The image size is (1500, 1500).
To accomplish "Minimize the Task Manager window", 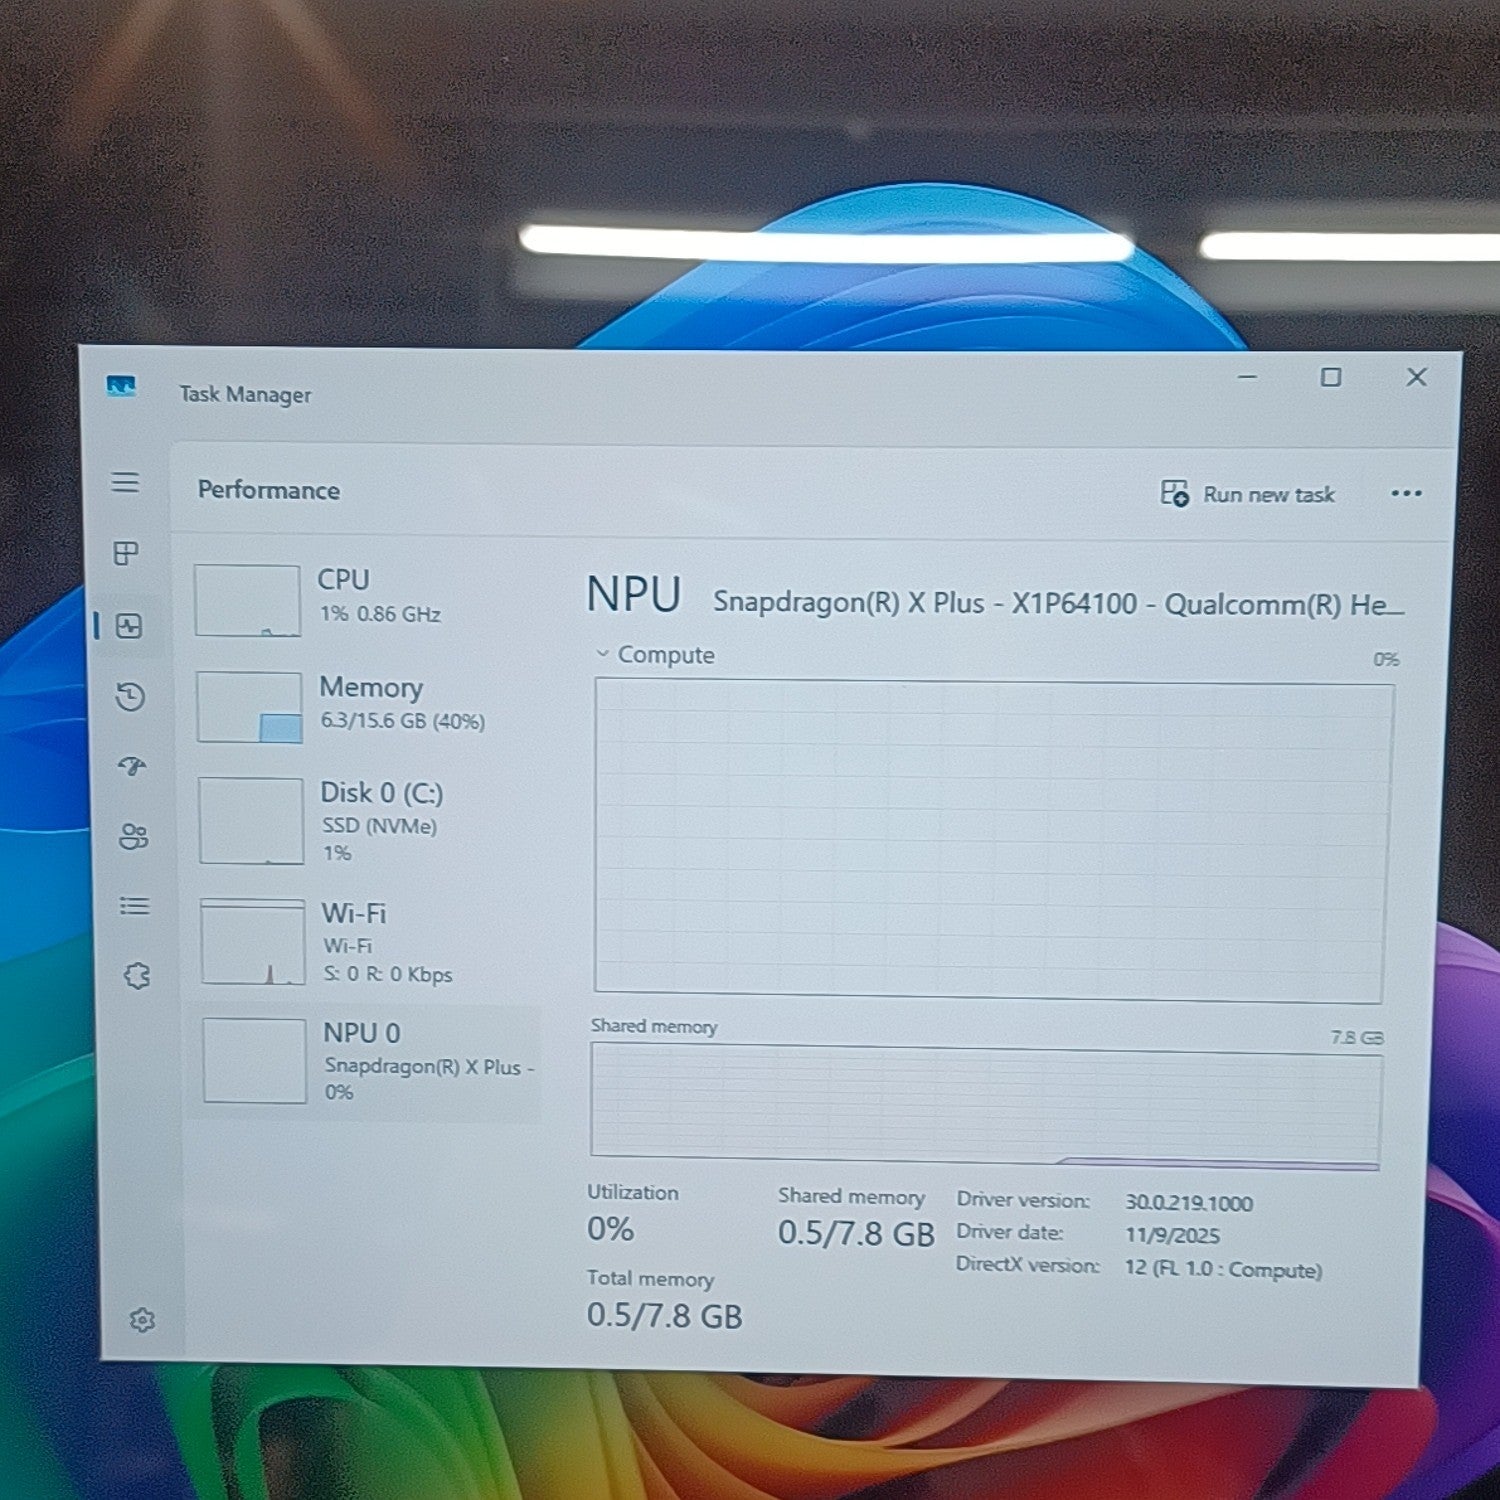I will [1247, 377].
